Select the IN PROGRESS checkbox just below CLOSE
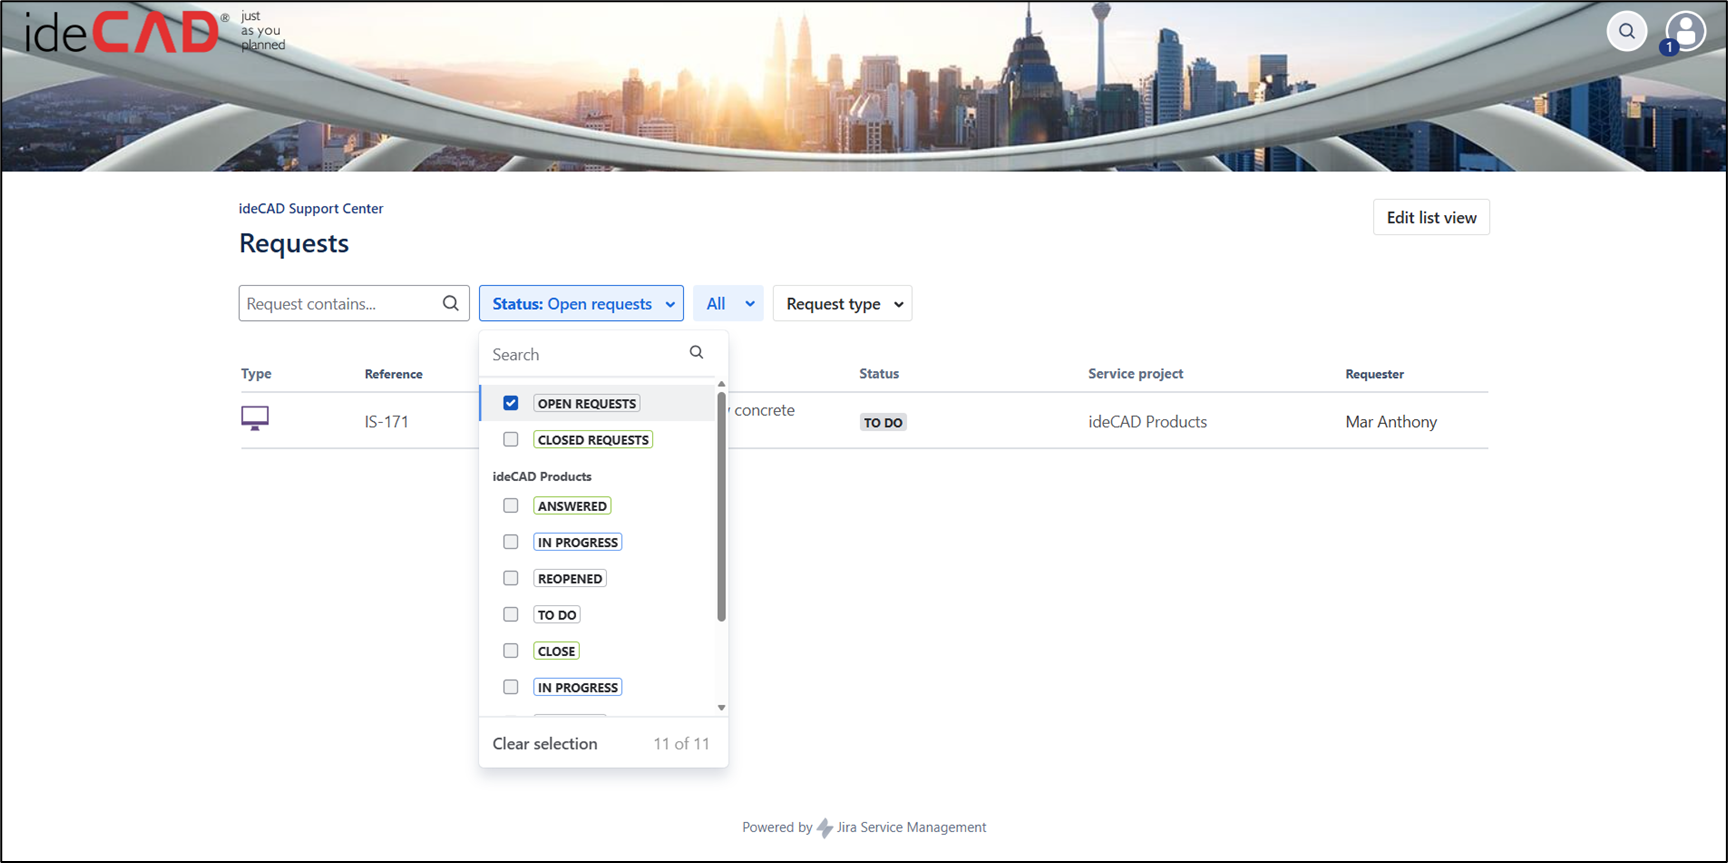This screenshot has height=863, width=1728. click(511, 687)
